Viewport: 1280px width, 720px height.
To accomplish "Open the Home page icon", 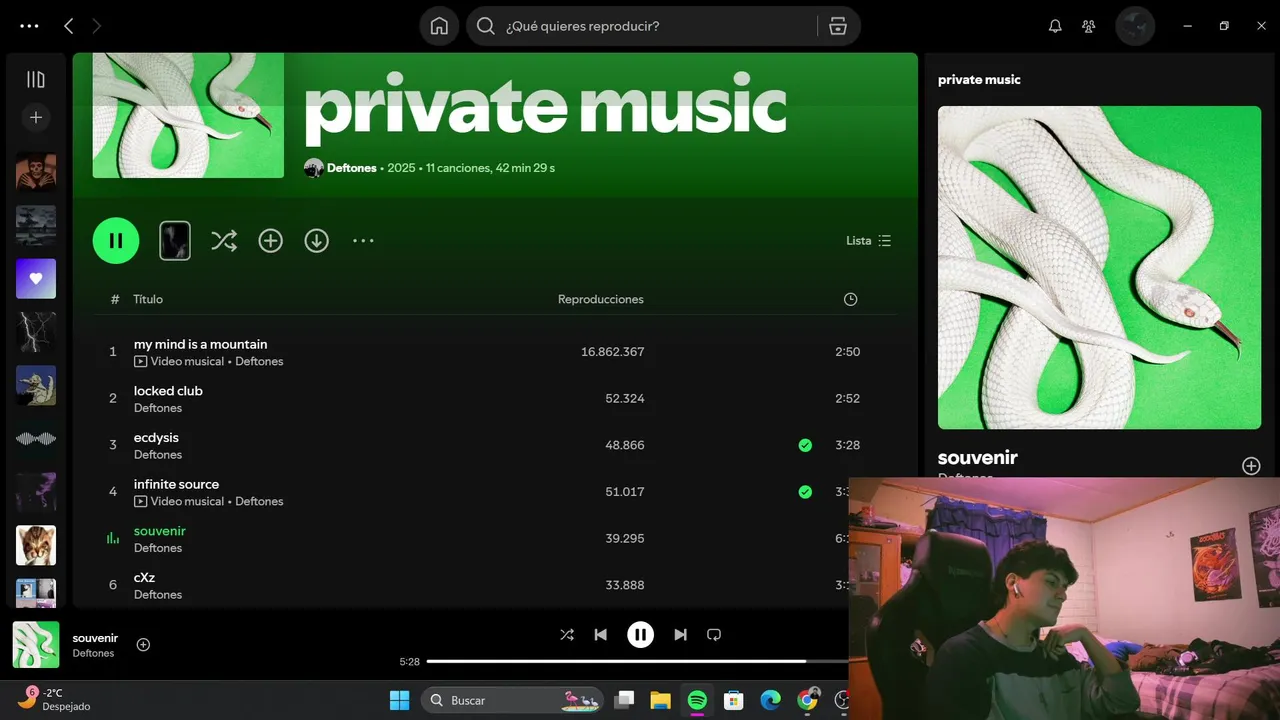I will pos(439,26).
